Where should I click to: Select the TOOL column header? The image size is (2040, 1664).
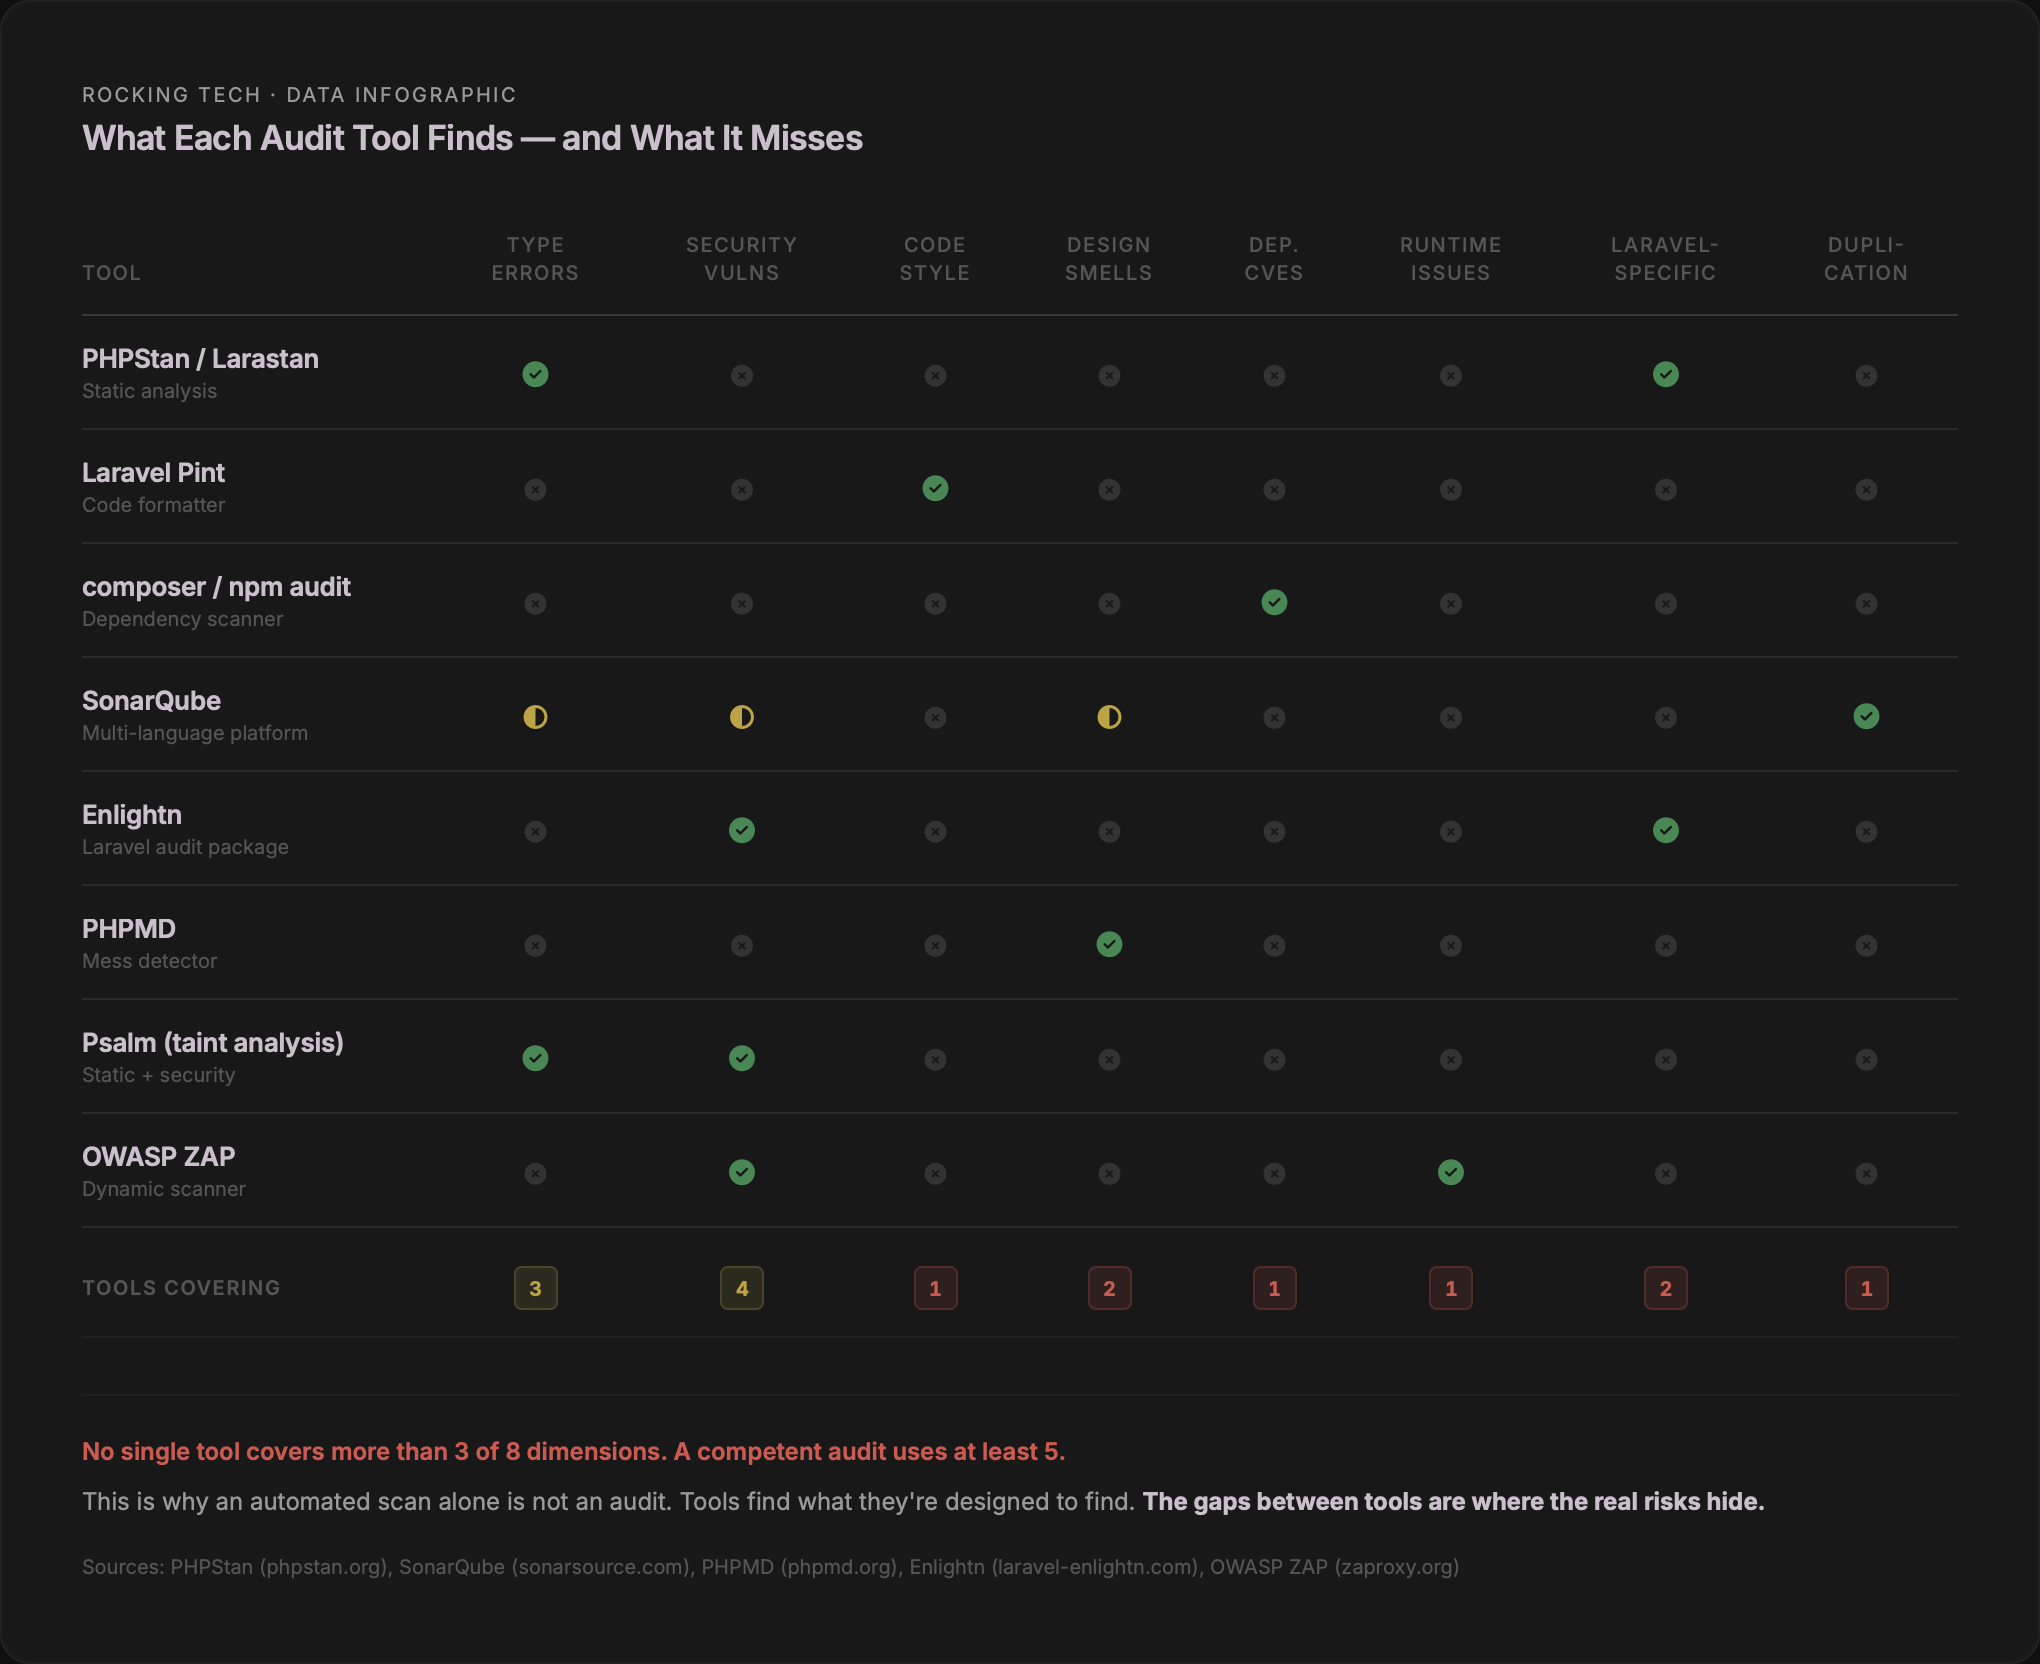pos(112,272)
